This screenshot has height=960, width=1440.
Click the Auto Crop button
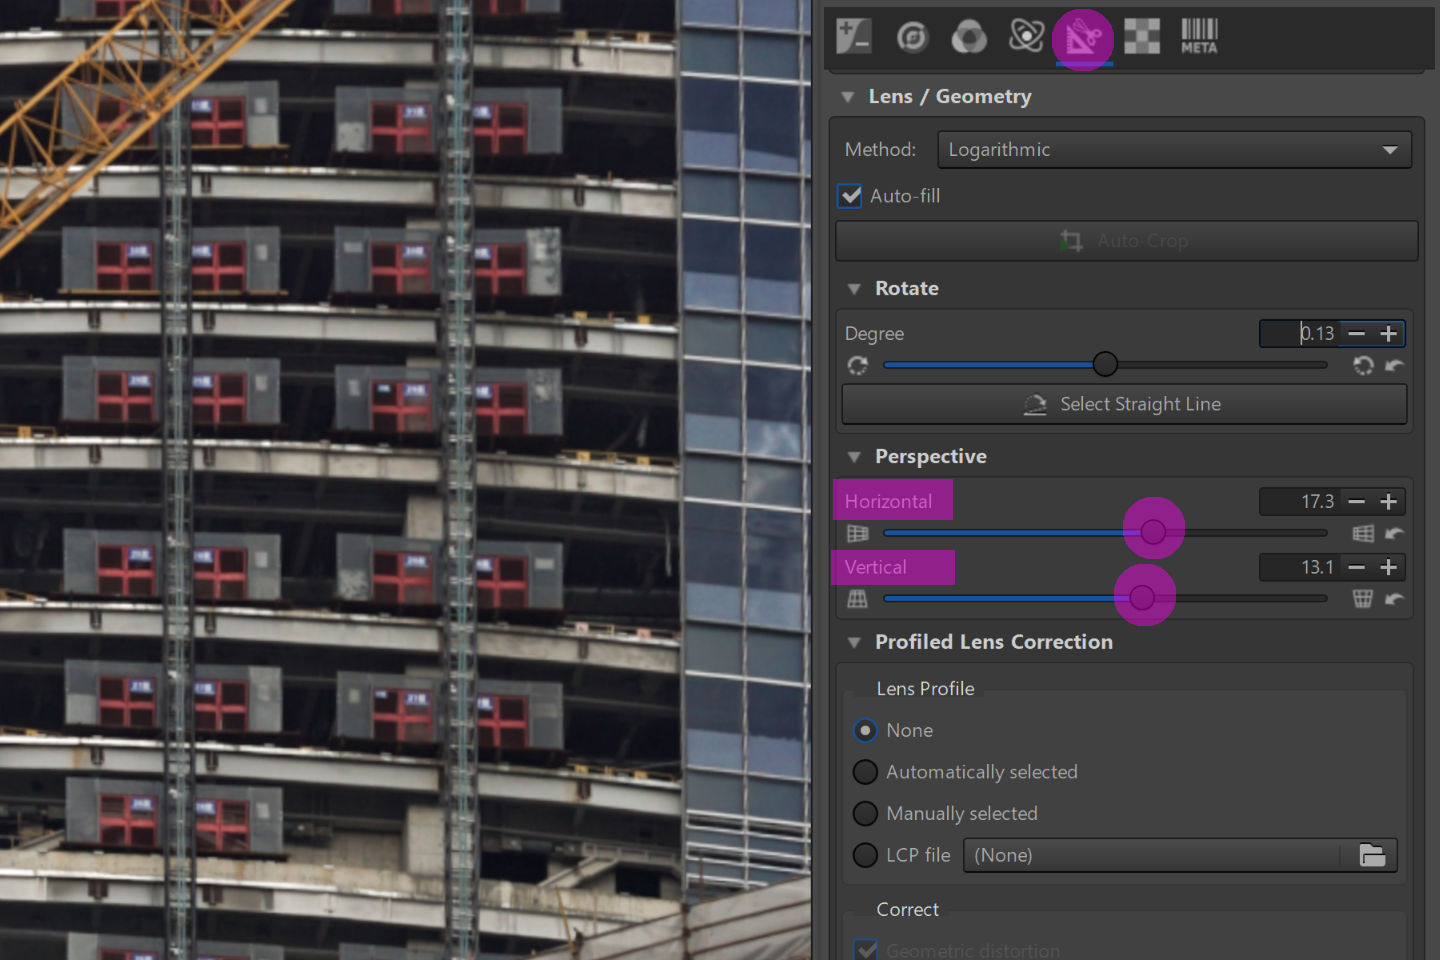point(1126,241)
